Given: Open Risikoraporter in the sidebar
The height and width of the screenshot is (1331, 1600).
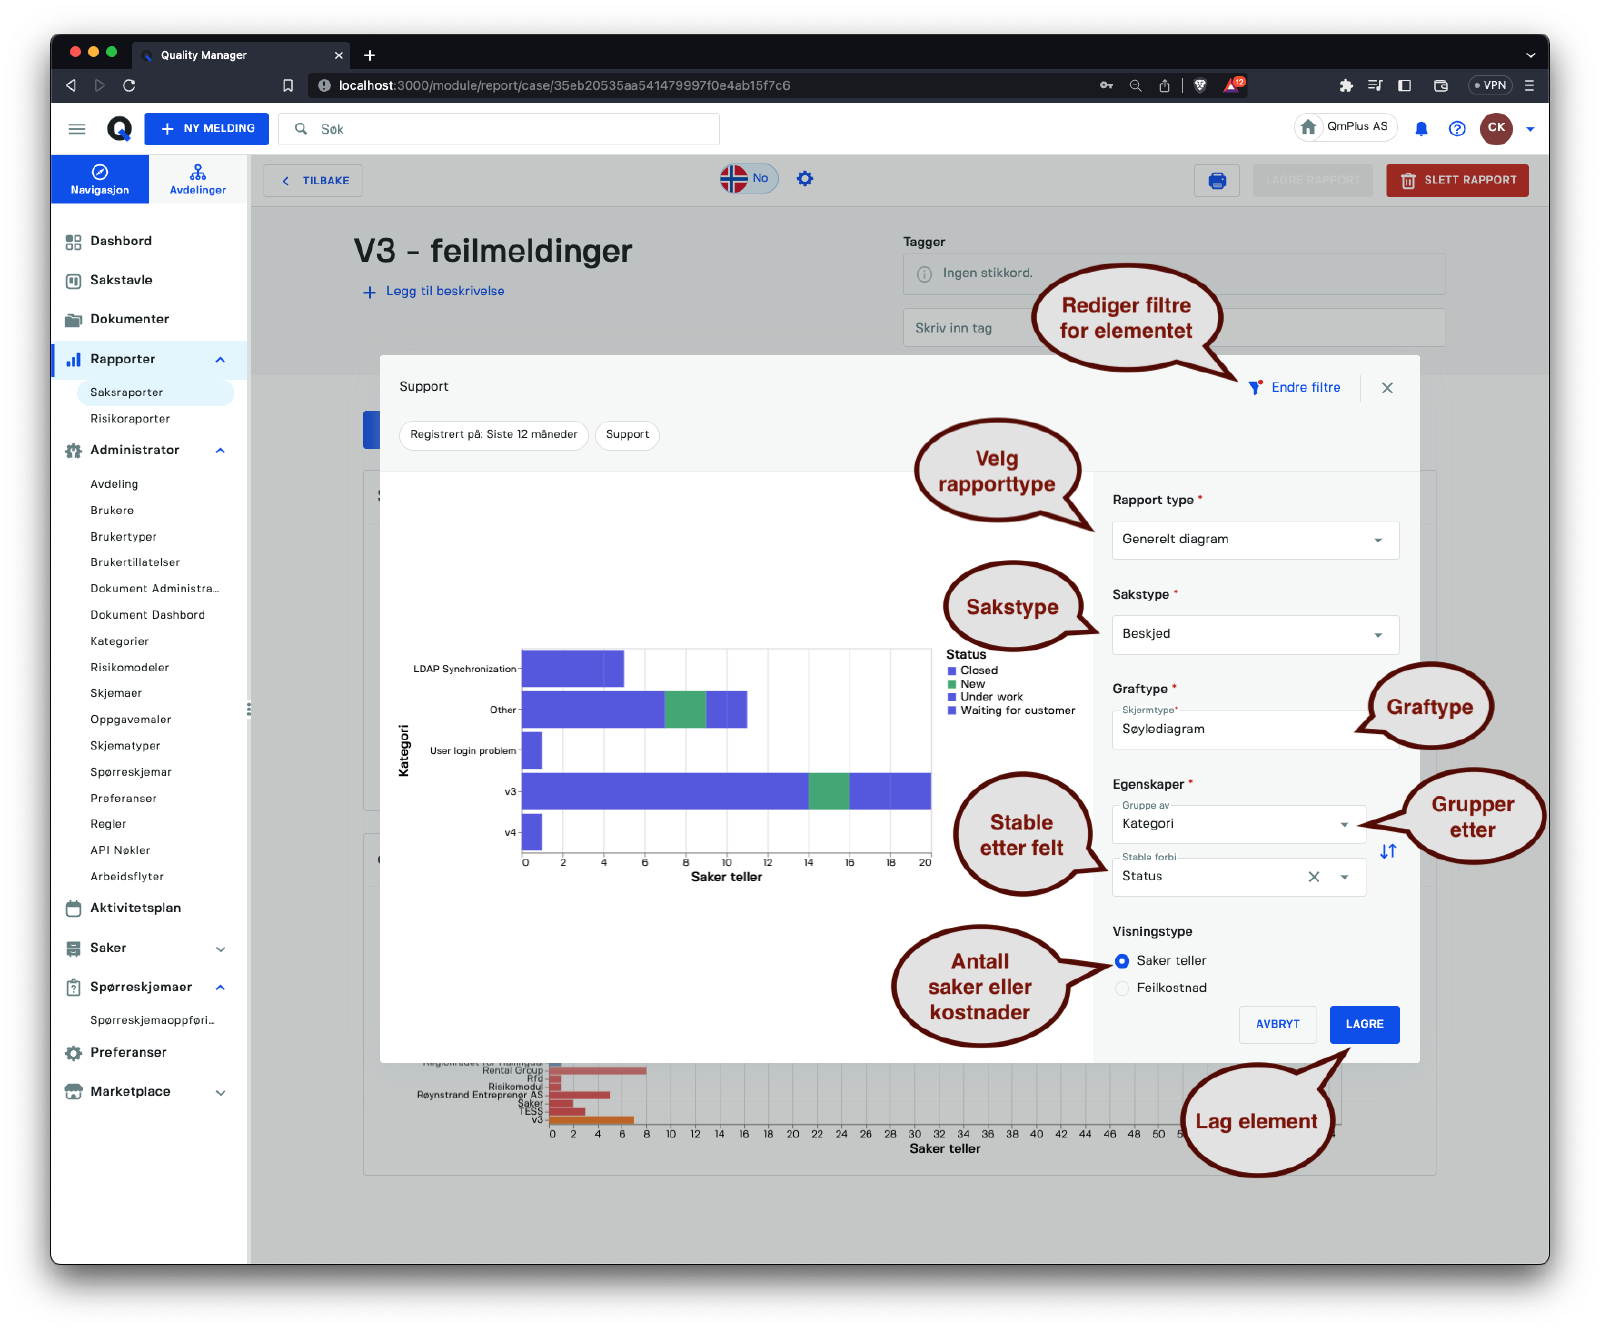Looking at the screenshot, I should [130, 419].
